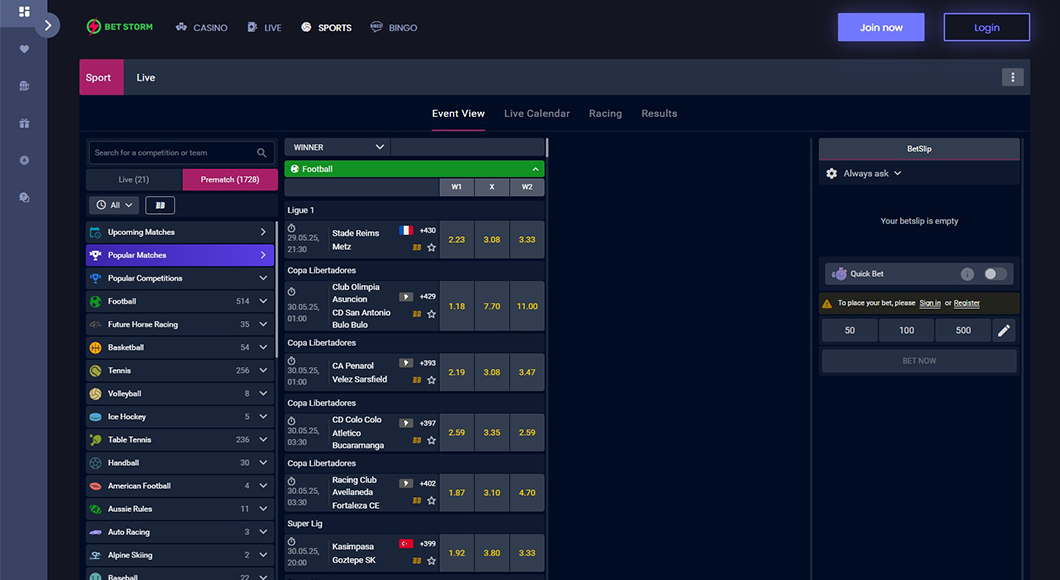Click the competition search field

[181, 153]
